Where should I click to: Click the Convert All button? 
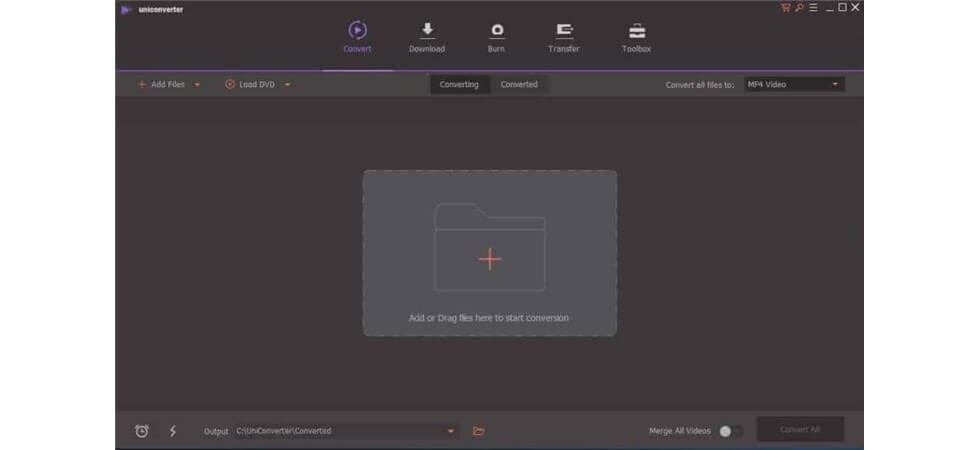point(800,429)
